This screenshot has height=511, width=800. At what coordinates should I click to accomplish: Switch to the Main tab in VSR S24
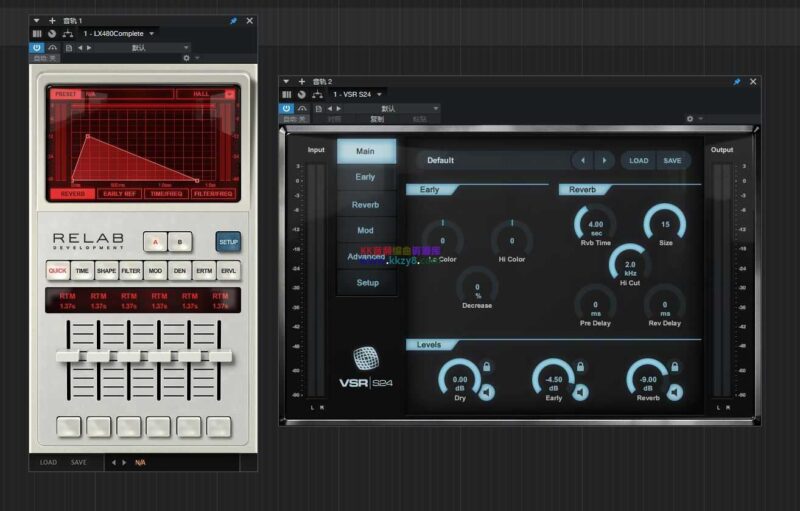(366, 151)
